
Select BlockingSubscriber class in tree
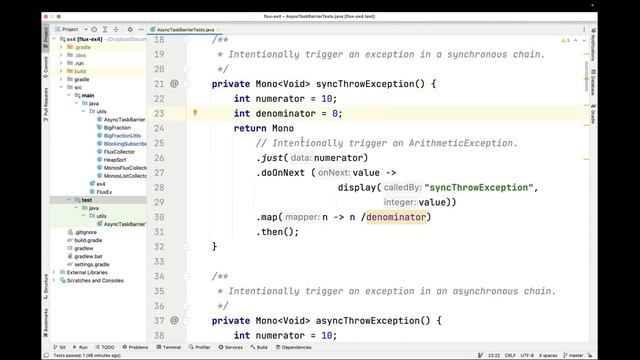pos(122,144)
